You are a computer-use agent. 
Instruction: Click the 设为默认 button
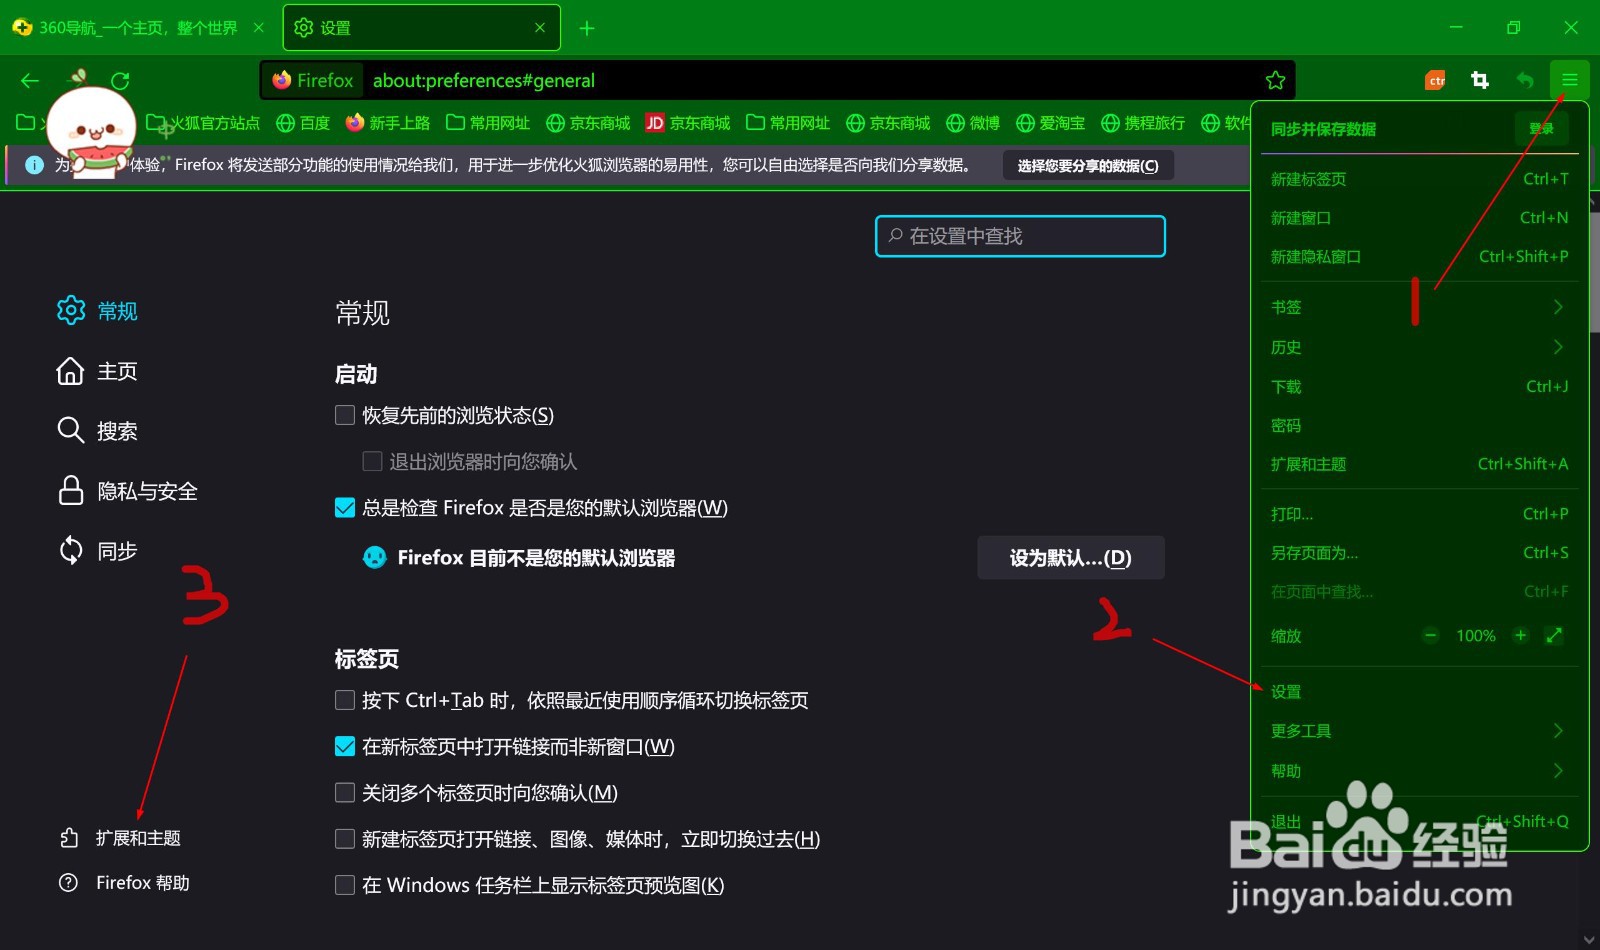pyautogui.click(x=1070, y=558)
